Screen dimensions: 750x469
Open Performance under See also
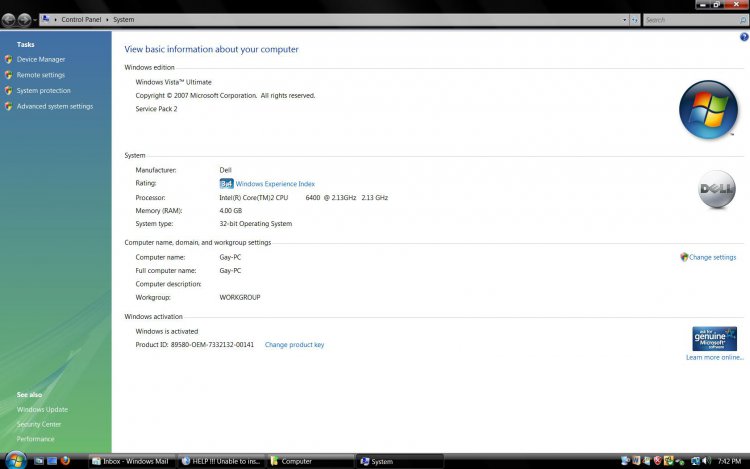pos(35,439)
